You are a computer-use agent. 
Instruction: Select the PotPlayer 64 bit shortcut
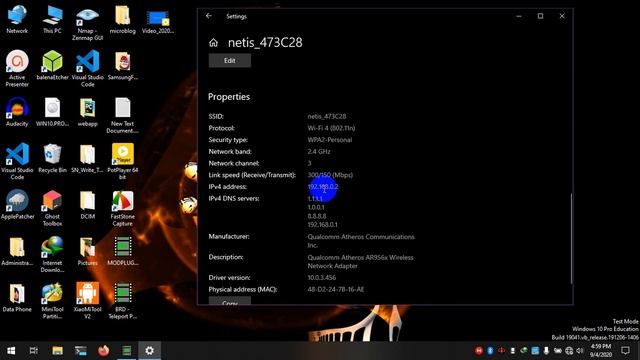coord(122,162)
